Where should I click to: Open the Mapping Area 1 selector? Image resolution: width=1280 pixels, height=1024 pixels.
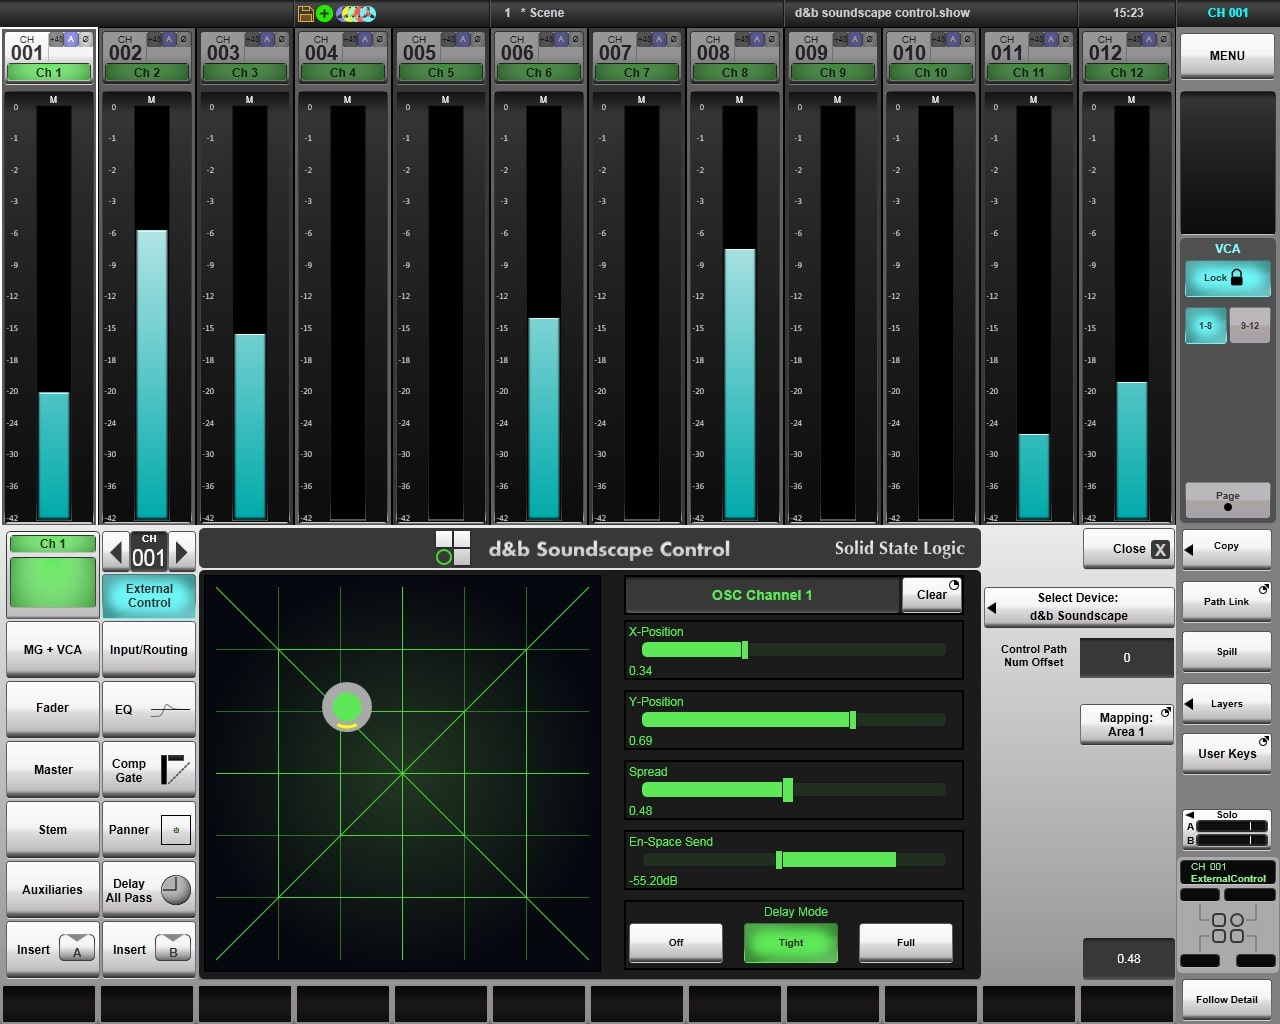[1126, 725]
